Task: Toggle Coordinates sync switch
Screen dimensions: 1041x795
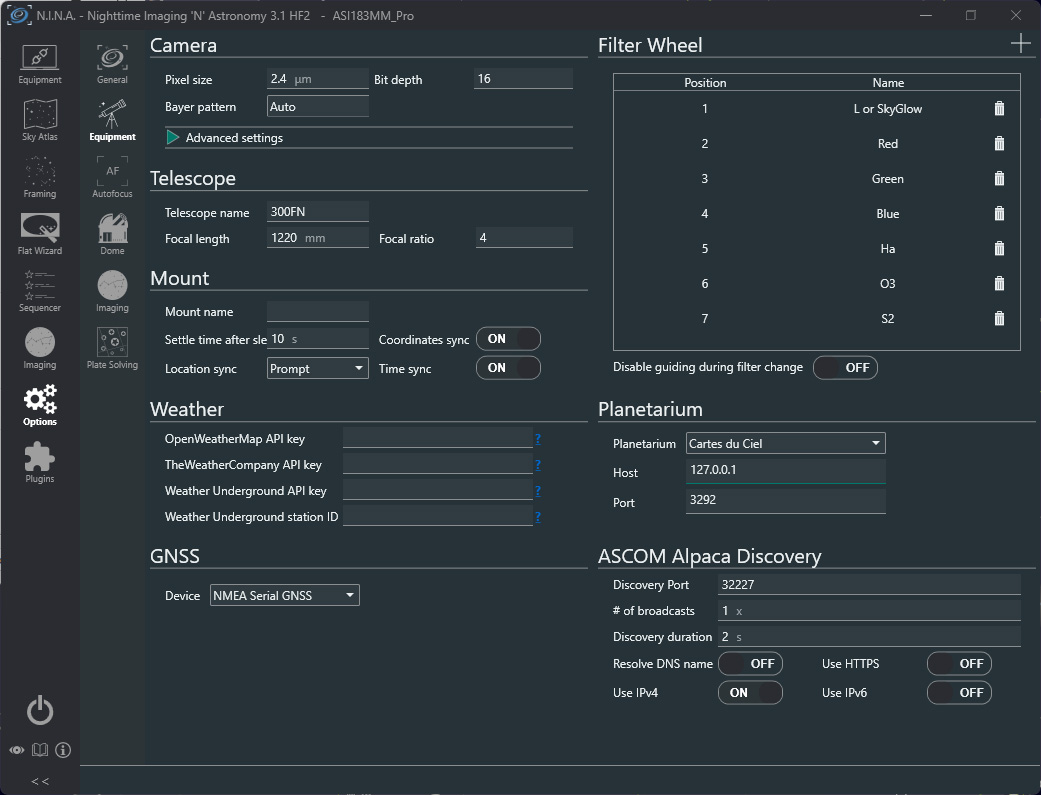Action: coord(509,339)
